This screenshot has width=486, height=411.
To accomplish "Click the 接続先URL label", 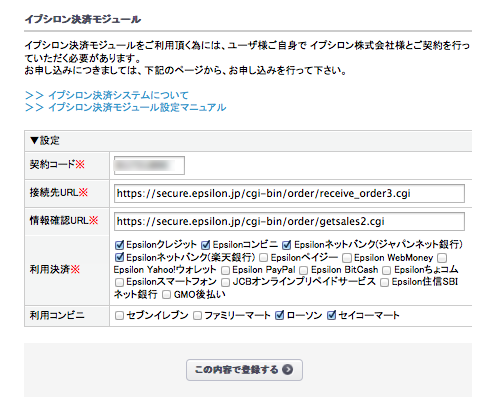I will (x=59, y=192).
